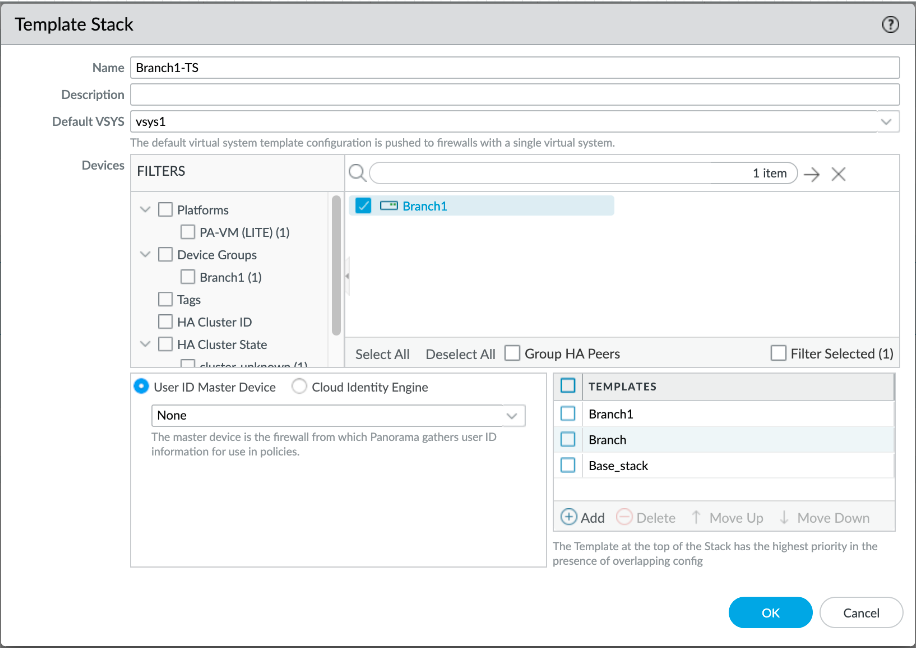Click the TEMPLATES column header
Screen dimensions: 916x648
[622, 386]
